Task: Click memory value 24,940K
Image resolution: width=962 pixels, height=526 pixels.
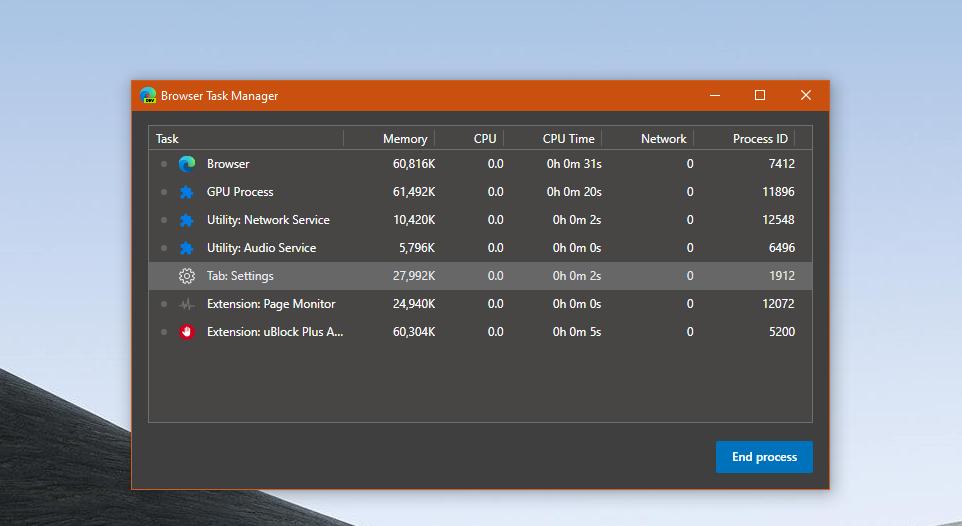Action: click(414, 304)
